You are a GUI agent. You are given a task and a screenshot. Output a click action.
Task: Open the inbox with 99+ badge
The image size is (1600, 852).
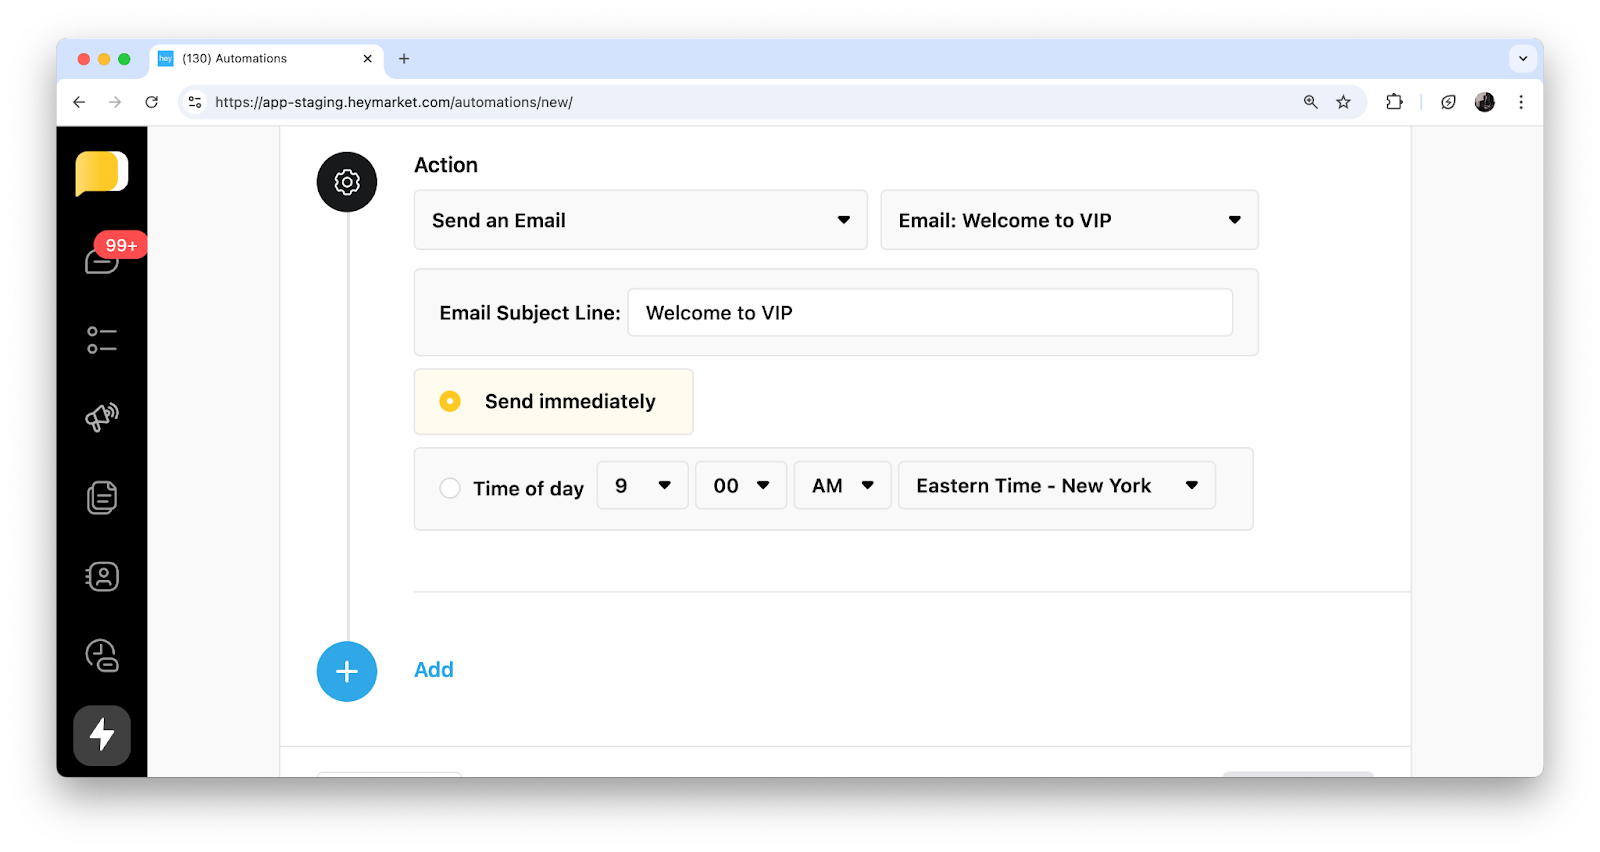[x=102, y=259]
